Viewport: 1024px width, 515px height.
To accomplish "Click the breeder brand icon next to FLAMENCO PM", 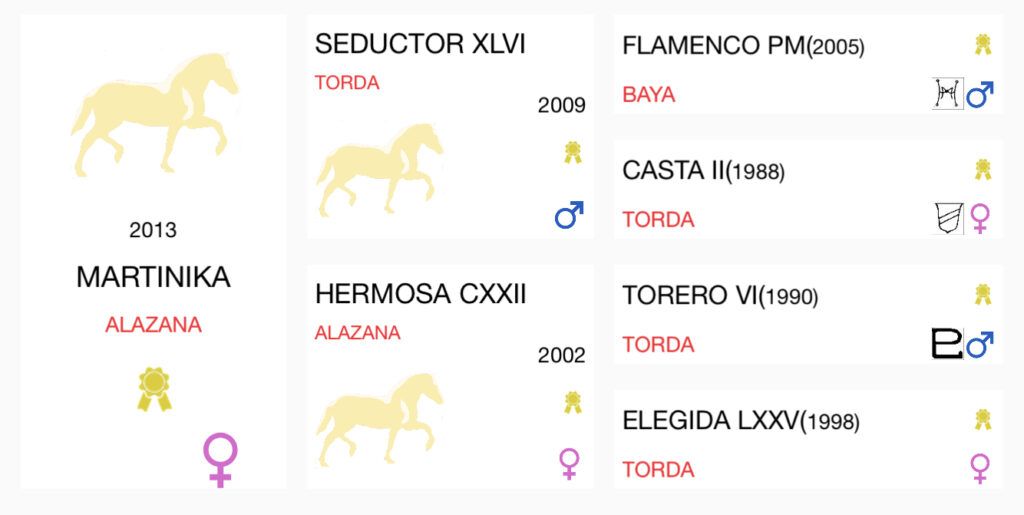I will tap(948, 94).
